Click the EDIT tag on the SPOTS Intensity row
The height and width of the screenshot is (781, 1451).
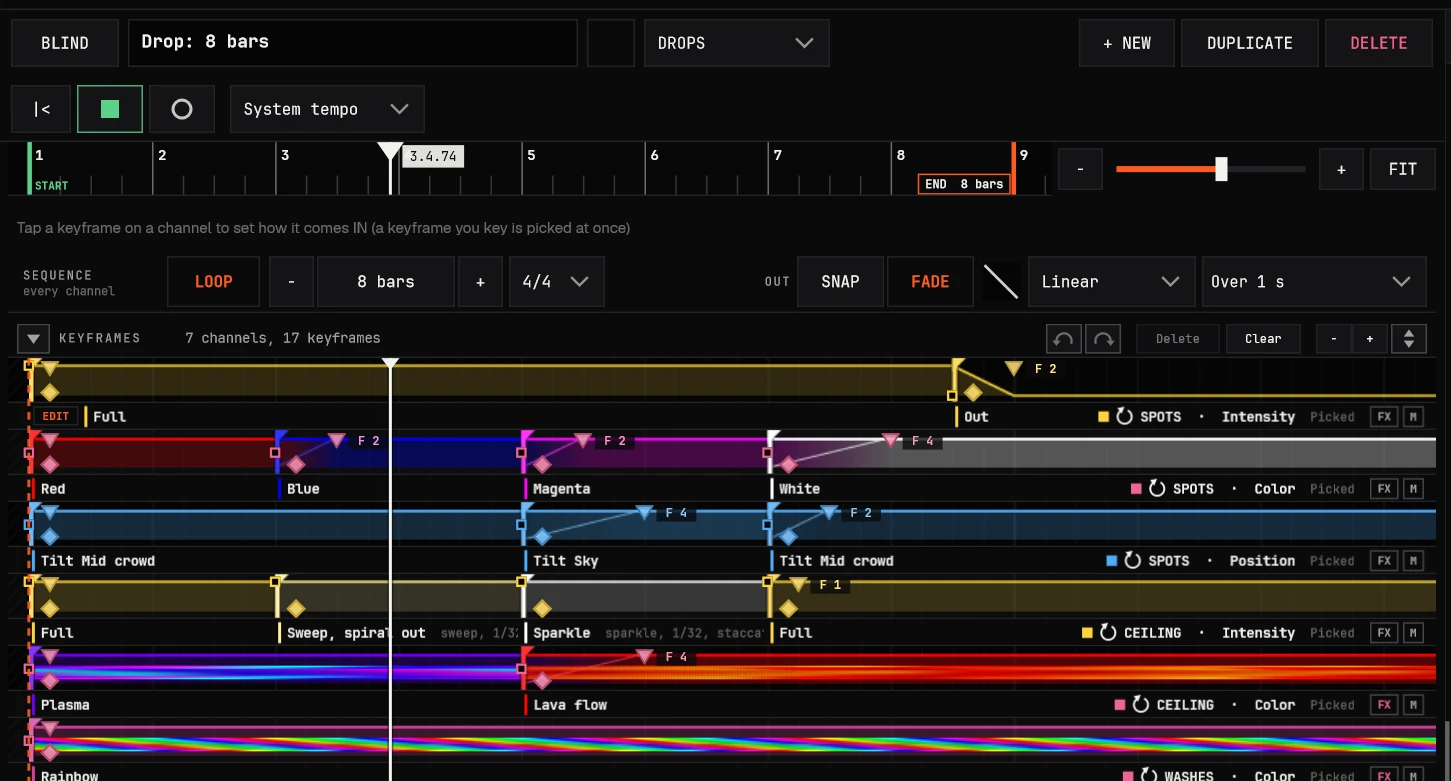click(x=56, y=416)
